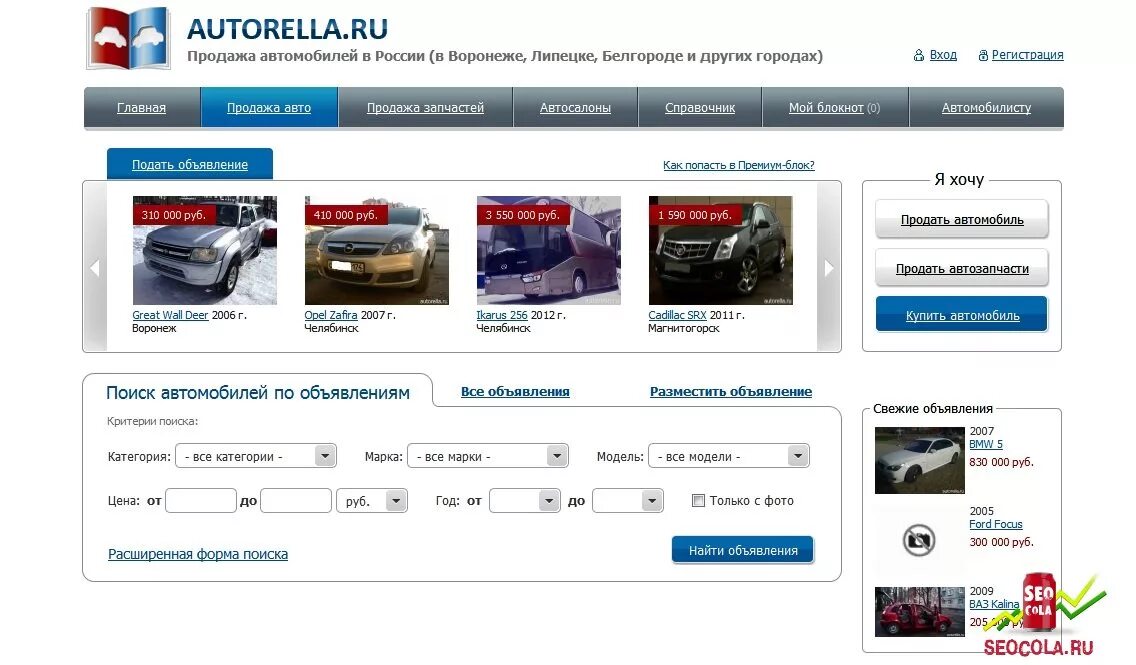Click the 310 000 руб. price badge
The width and height of the screenshot is (1136, 665).
point(174,215)
